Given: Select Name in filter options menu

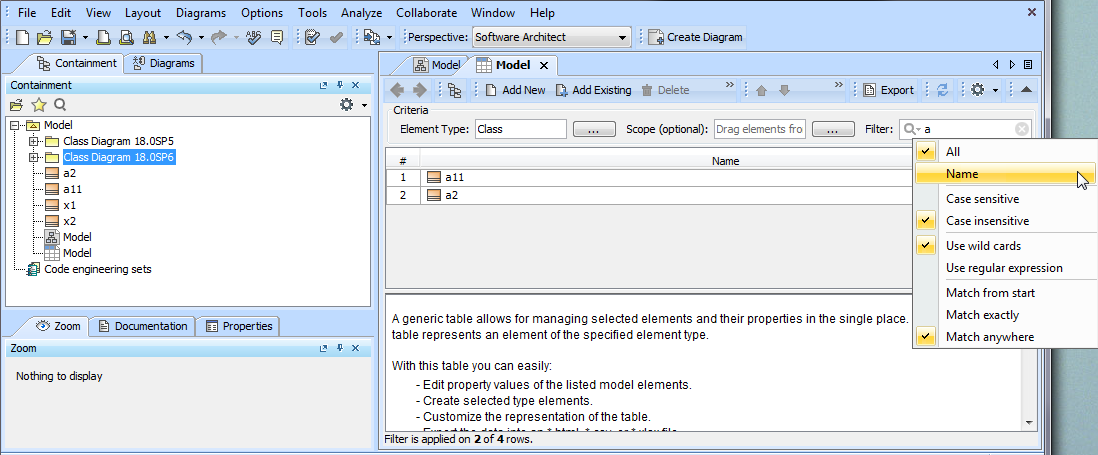Looking at the screenshot, I should tap(1004, 174).
